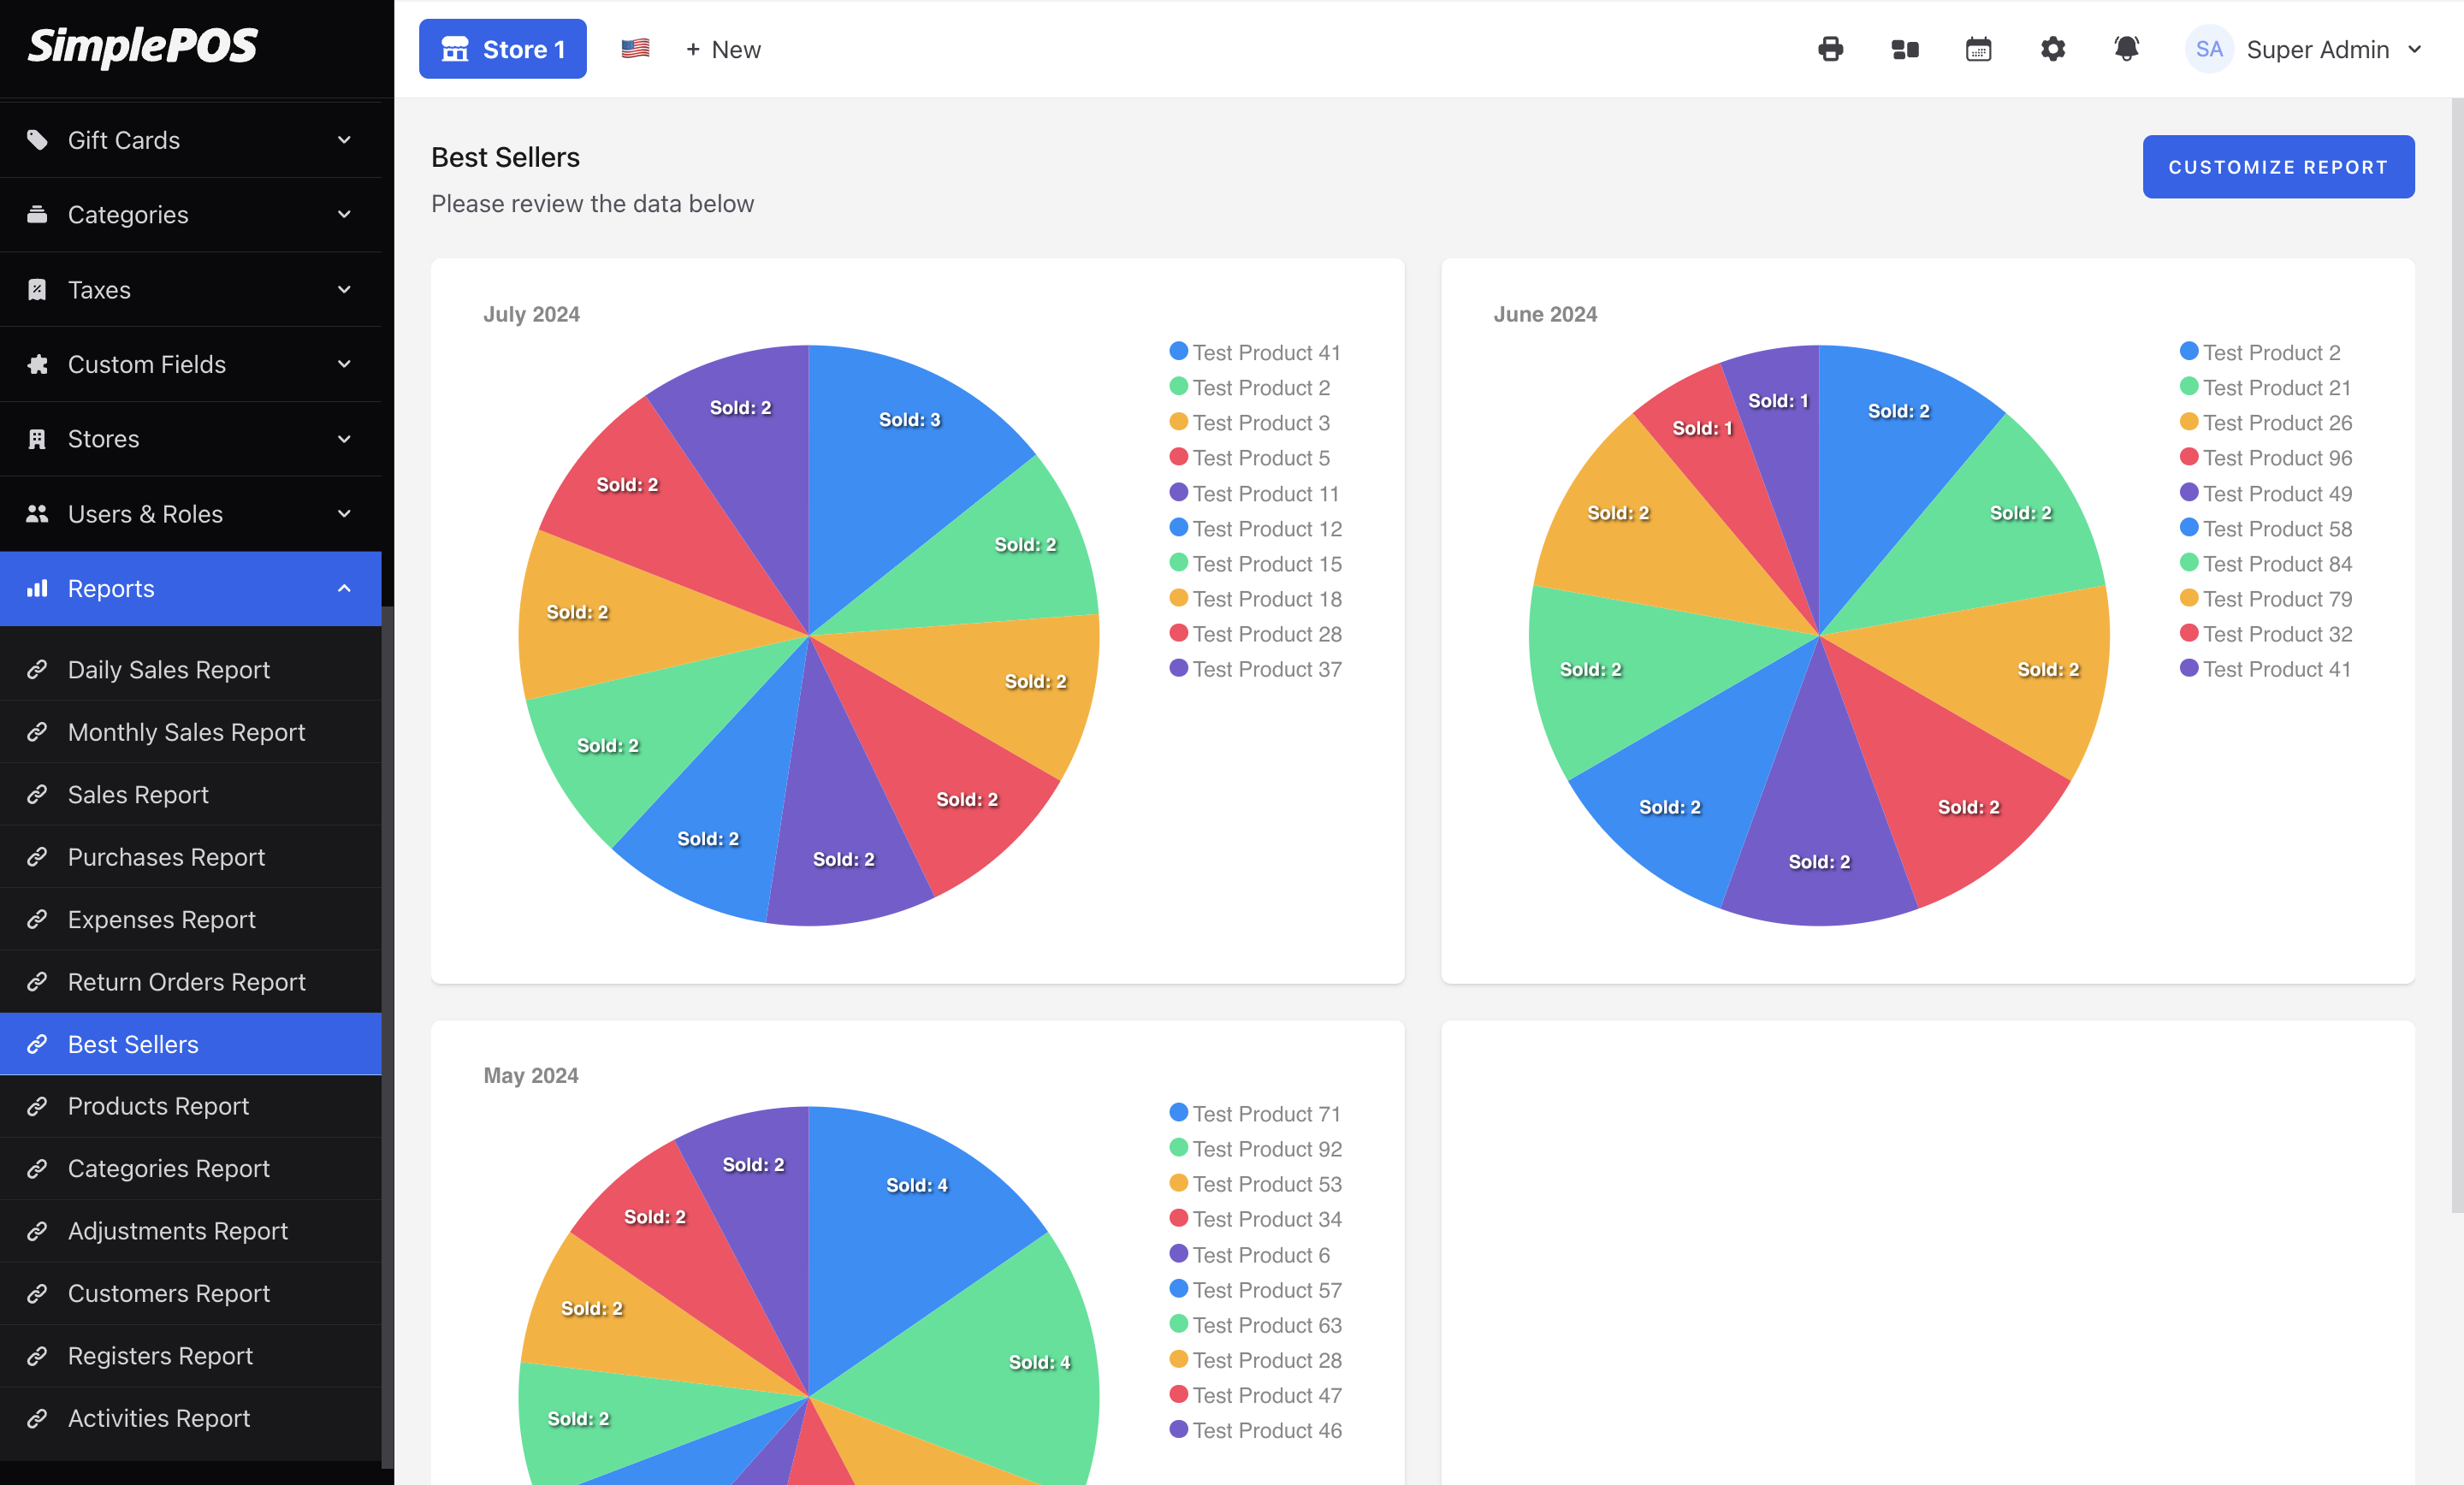Click the Gift Cards tag icon

(x=37, y=140)
